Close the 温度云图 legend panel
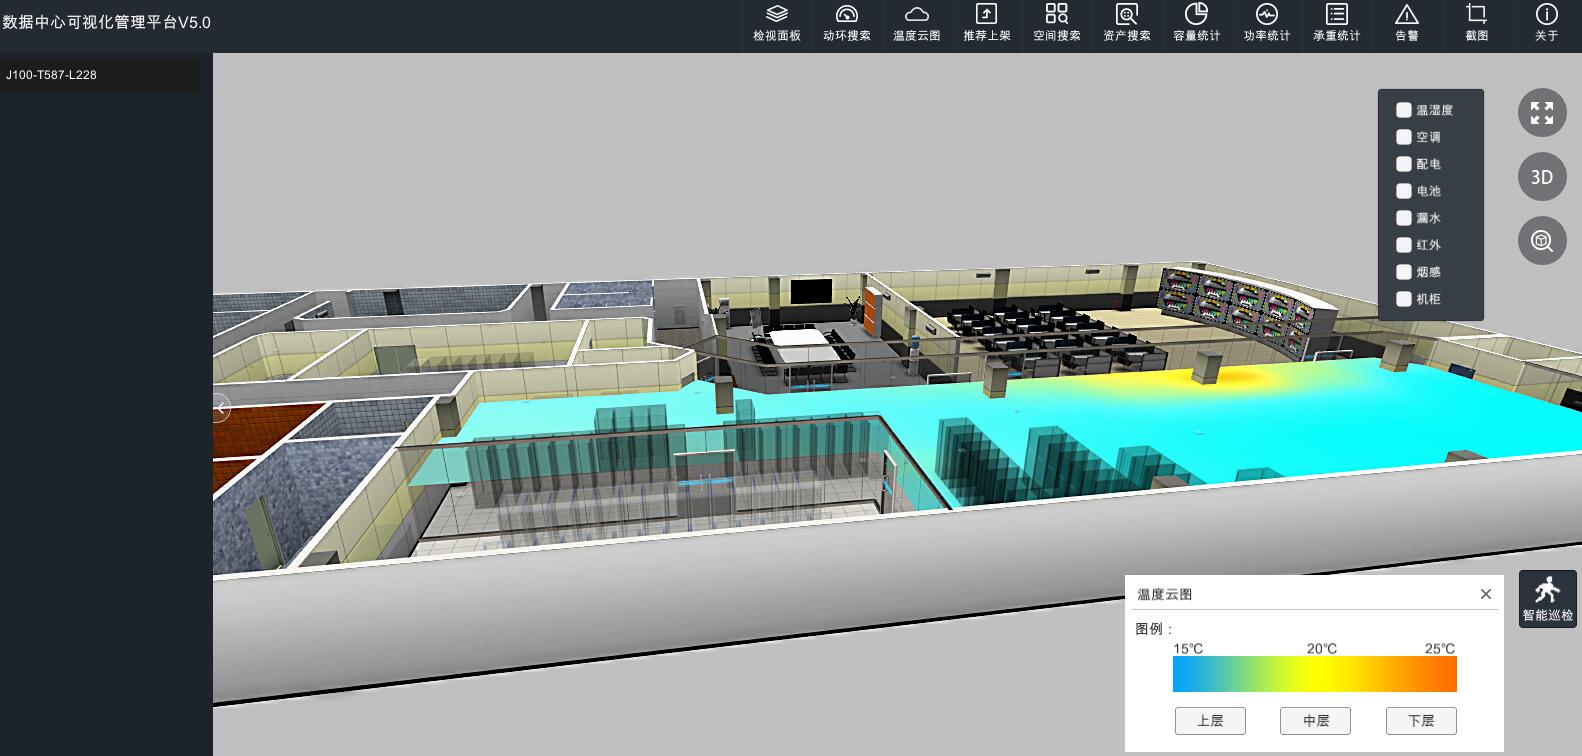 1486,594
